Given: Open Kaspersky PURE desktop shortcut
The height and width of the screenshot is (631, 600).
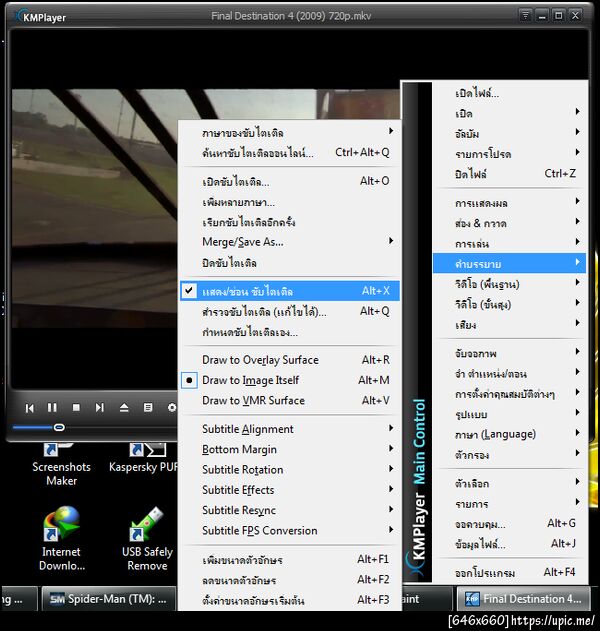Looking at the screenshot, I should [144, 458].
